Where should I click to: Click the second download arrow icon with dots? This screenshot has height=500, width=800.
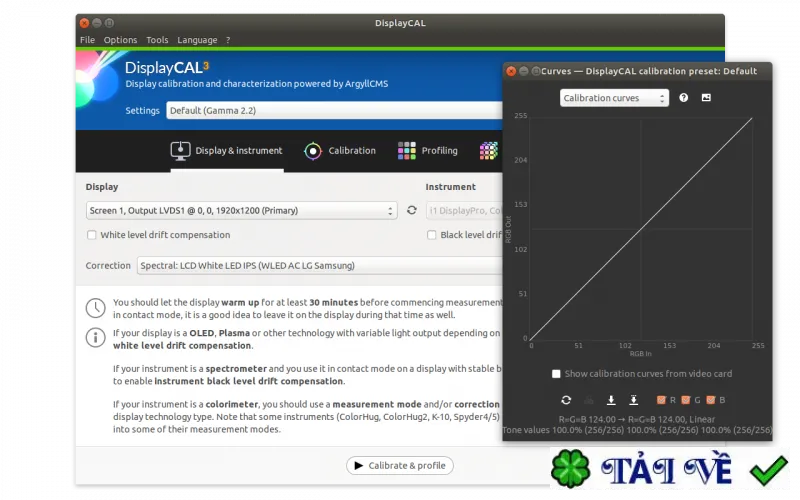click(x=633, y=400)
